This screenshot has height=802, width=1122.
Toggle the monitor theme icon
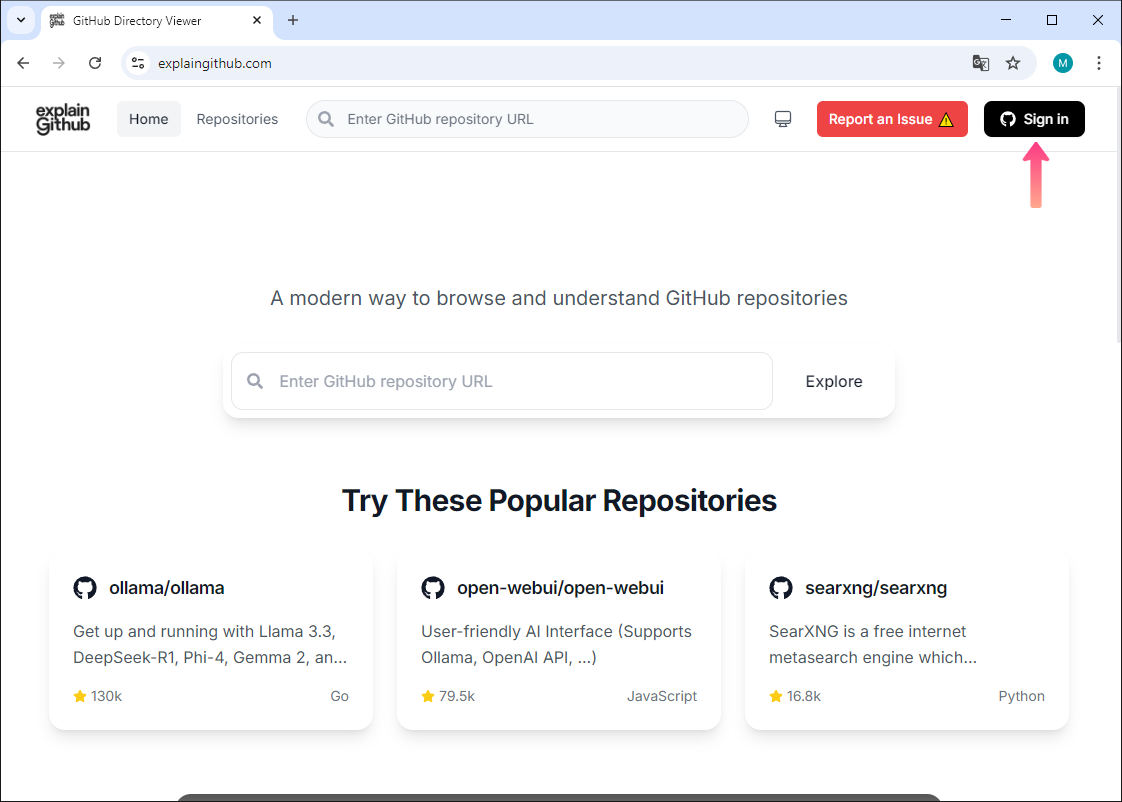pos(783,119)
